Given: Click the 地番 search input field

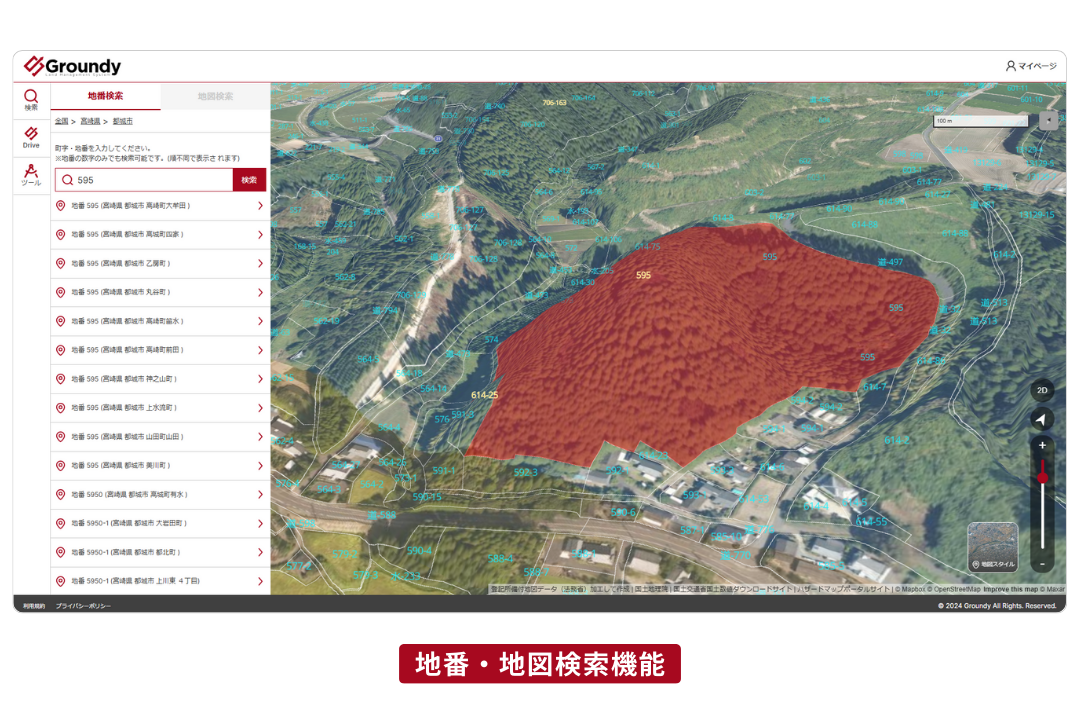Looking at the screenshot, I should click(144, 180).
